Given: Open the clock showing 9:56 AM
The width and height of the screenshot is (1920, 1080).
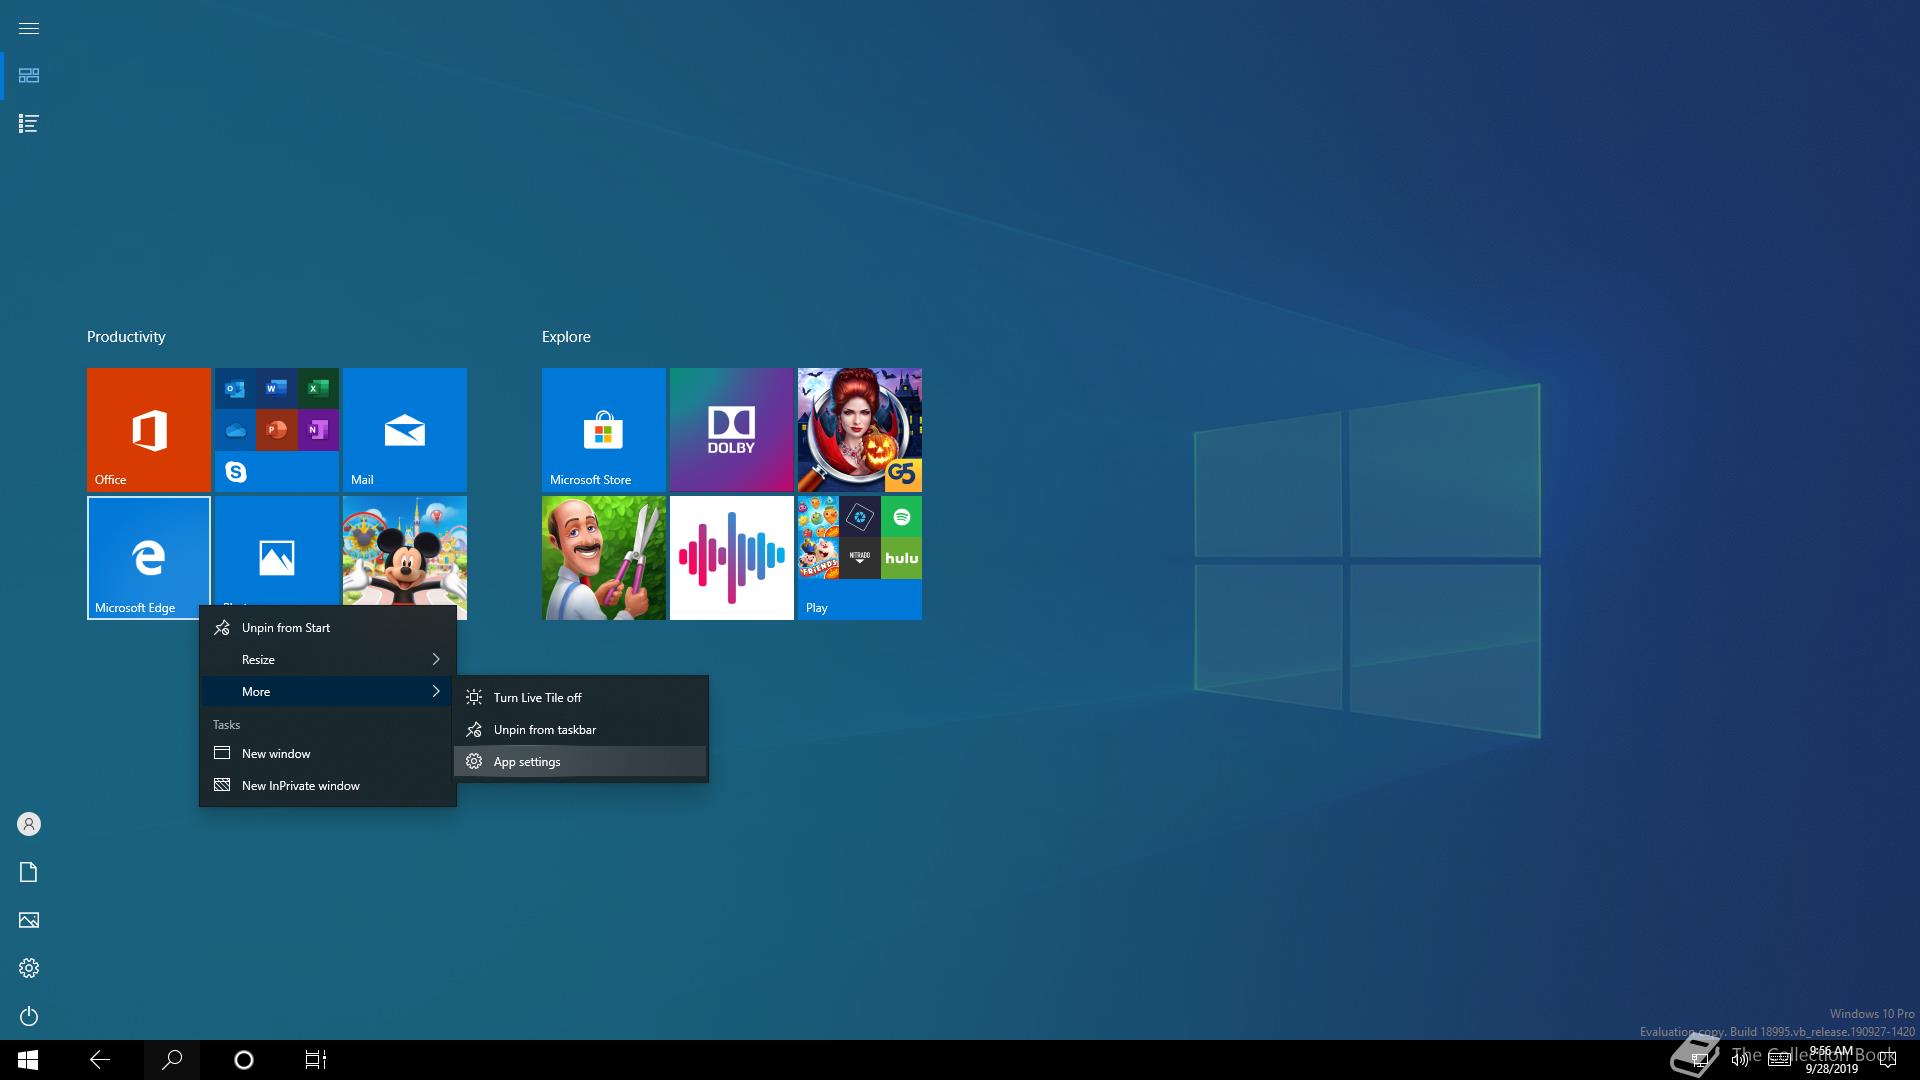Looking at the screenshot, I should [x=1831, y=1060].
